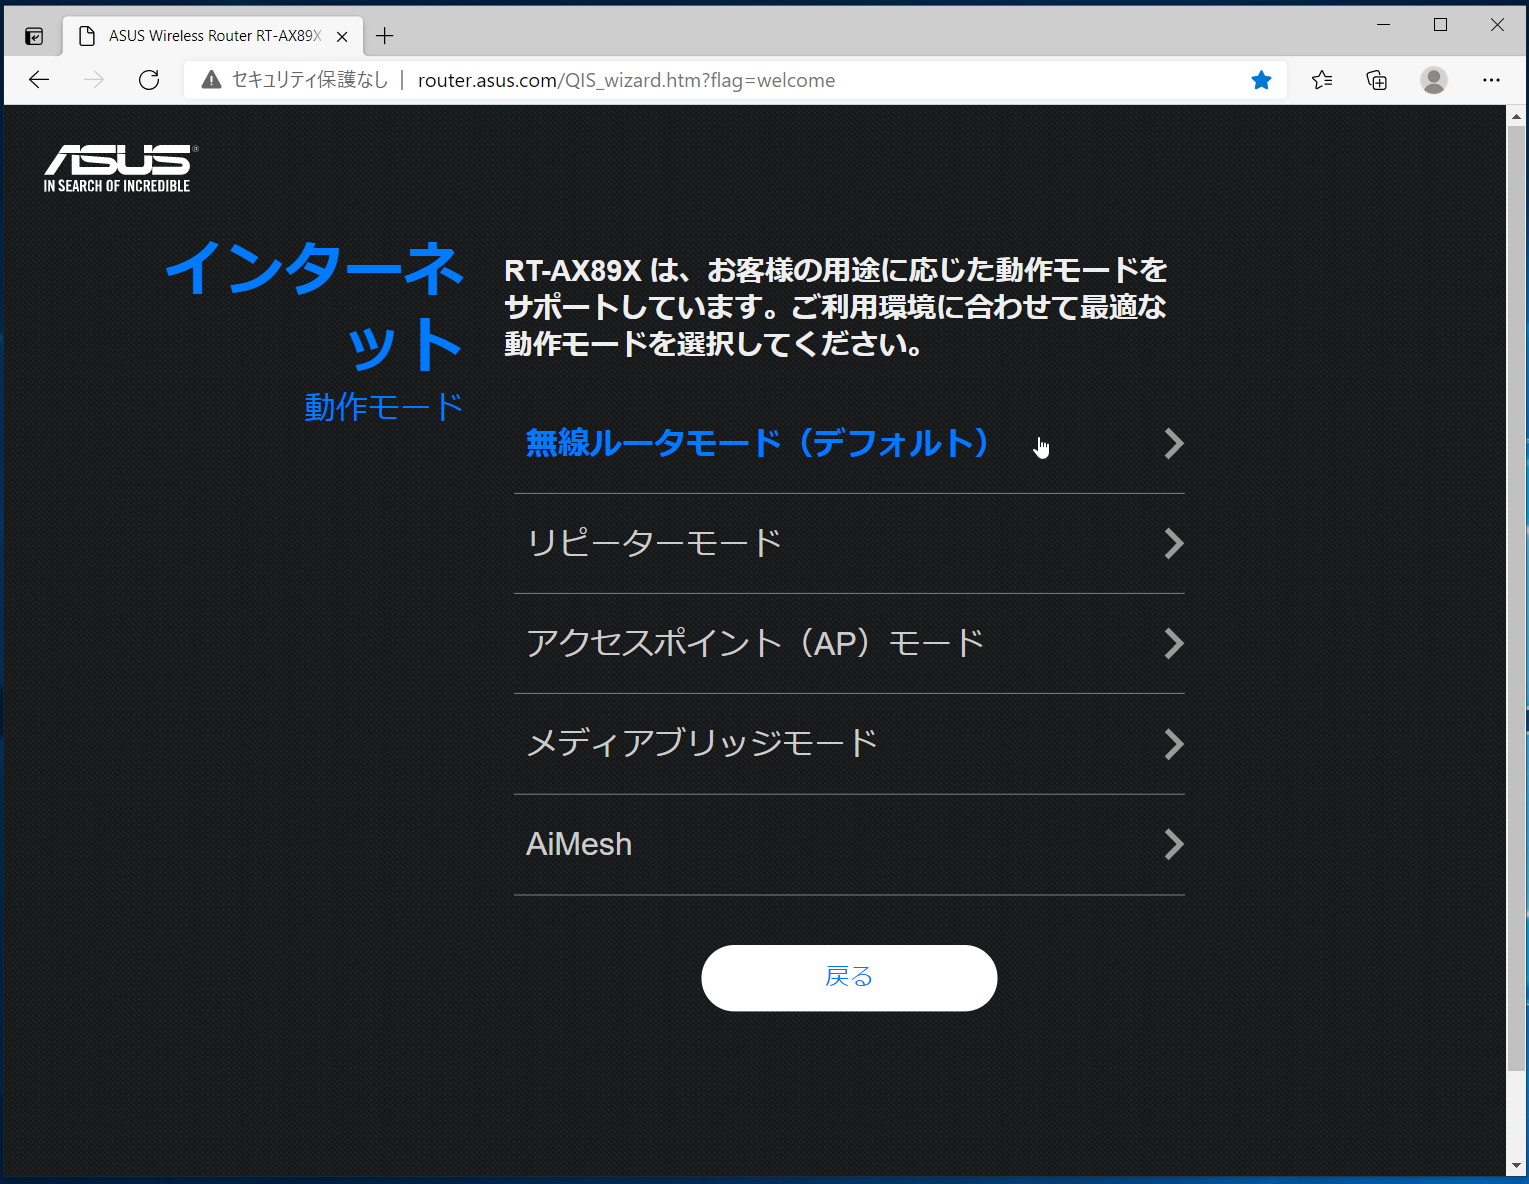Click the vertical scrollbar thumb
The image size is (1529, 1184).
pyautogui.click(x=1516, y=597)
